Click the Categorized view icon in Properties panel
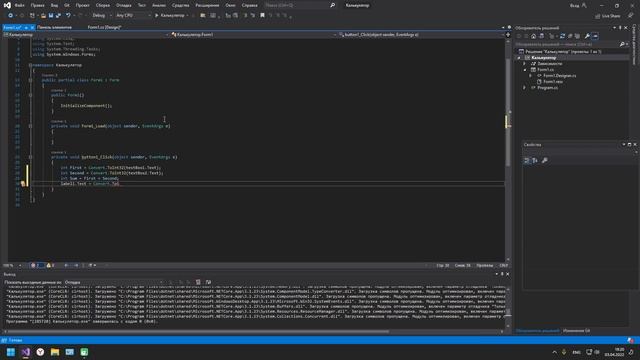Viewport: 640px width, 360px height. point(527,160)
